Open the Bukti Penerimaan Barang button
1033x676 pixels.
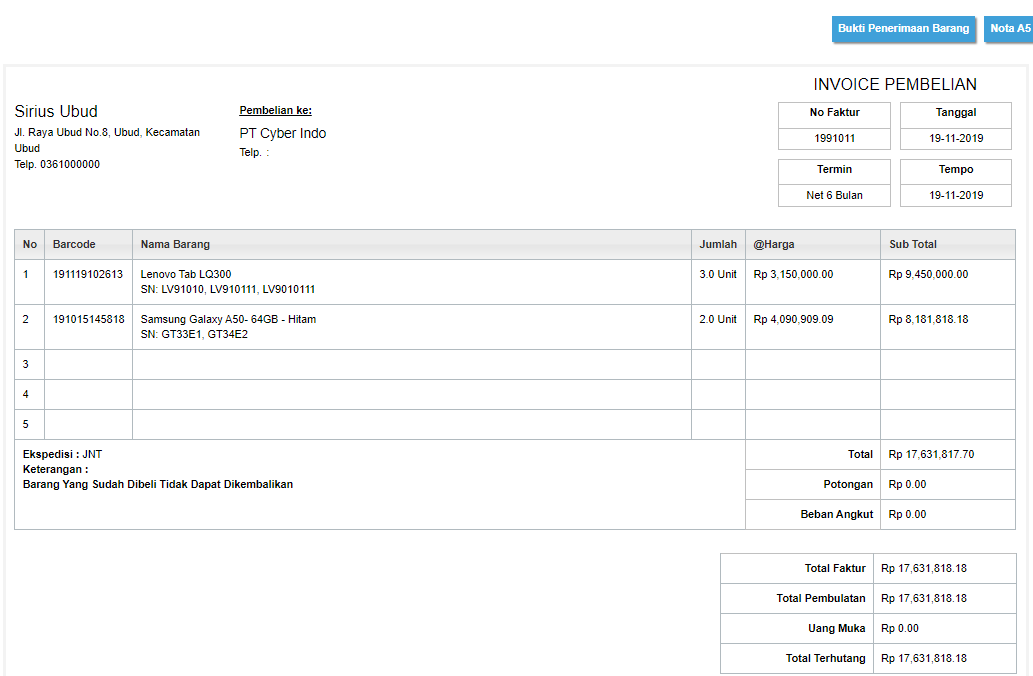903,28
